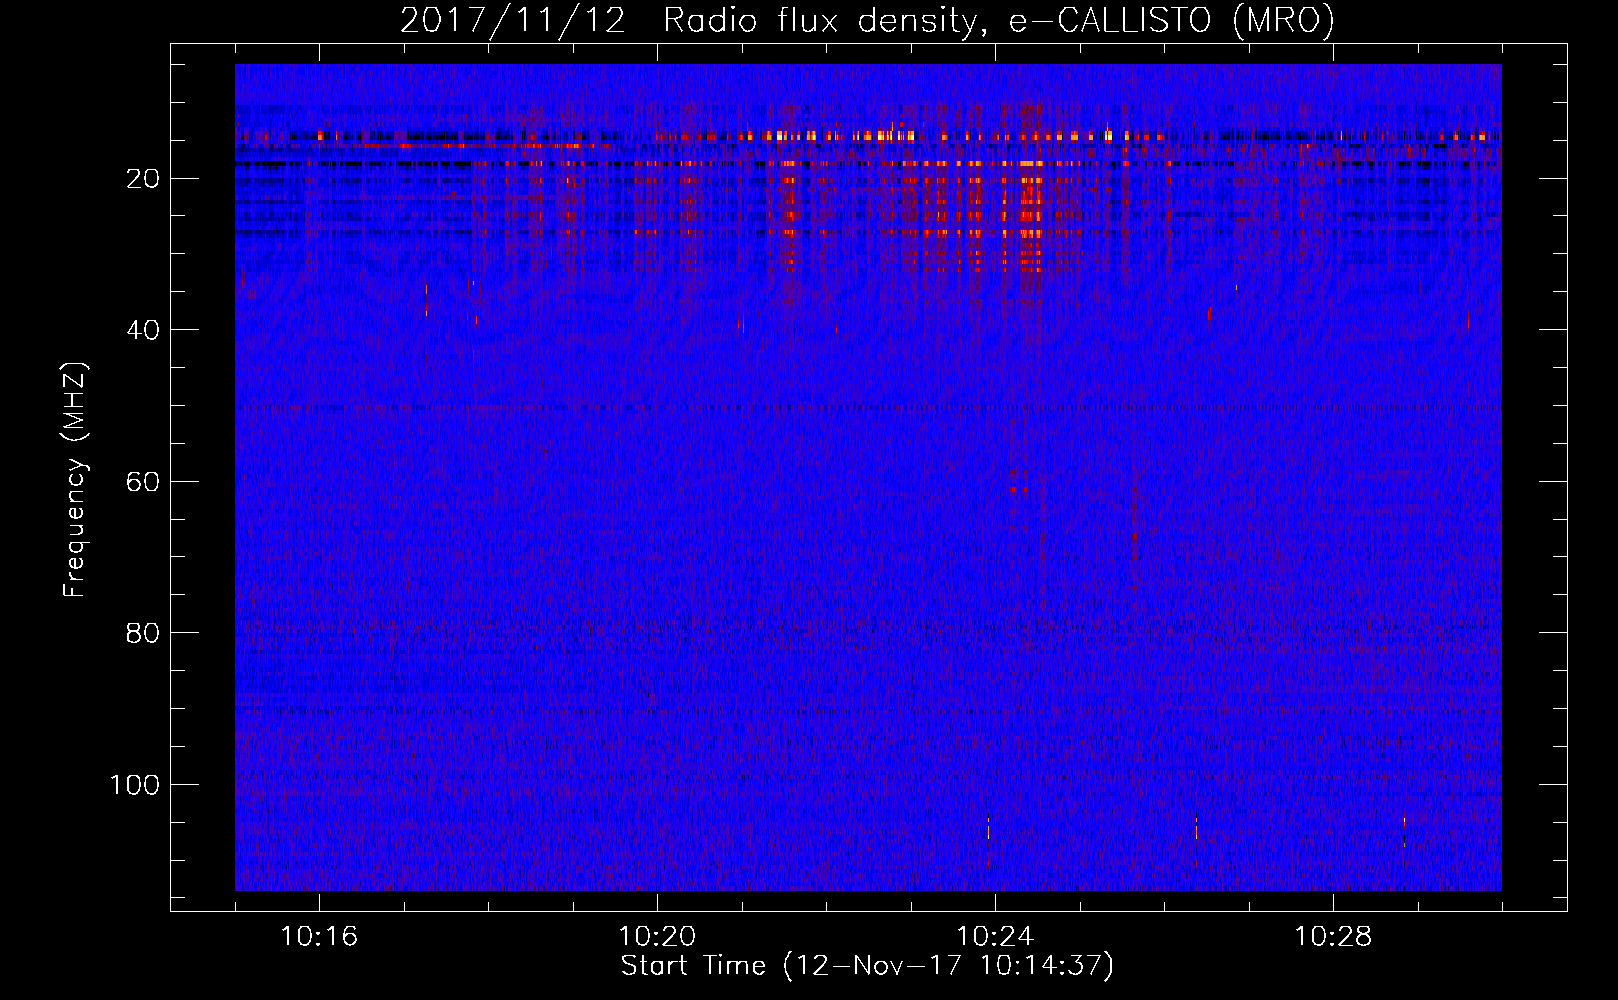The width and height of the screenshot is (1618, 1000).
Task: Click the 100 frequency tick label
Action: (135, 785)
